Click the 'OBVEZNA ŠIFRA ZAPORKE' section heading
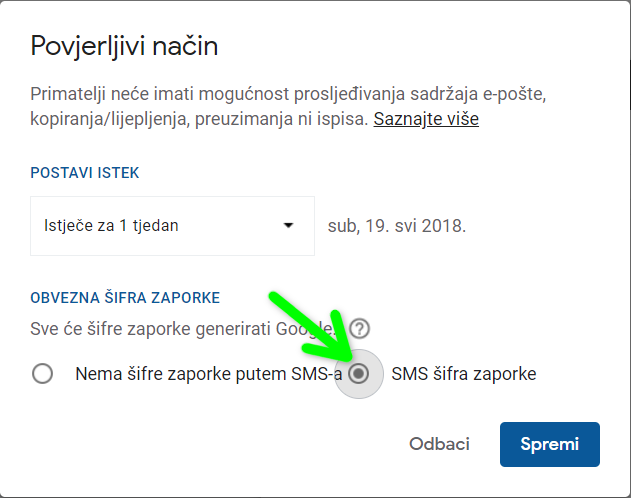 (125, 297)
